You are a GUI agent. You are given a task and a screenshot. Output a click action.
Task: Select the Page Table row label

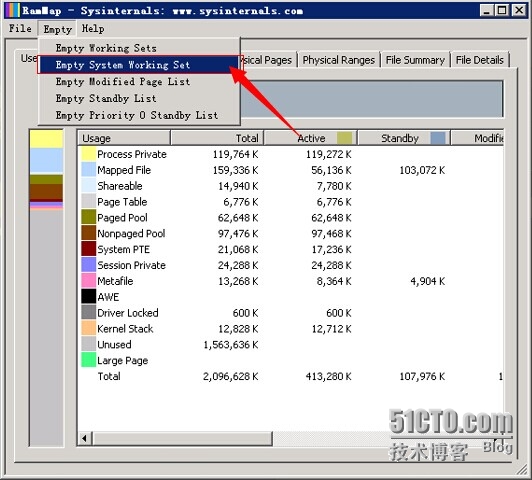(122, 202)
